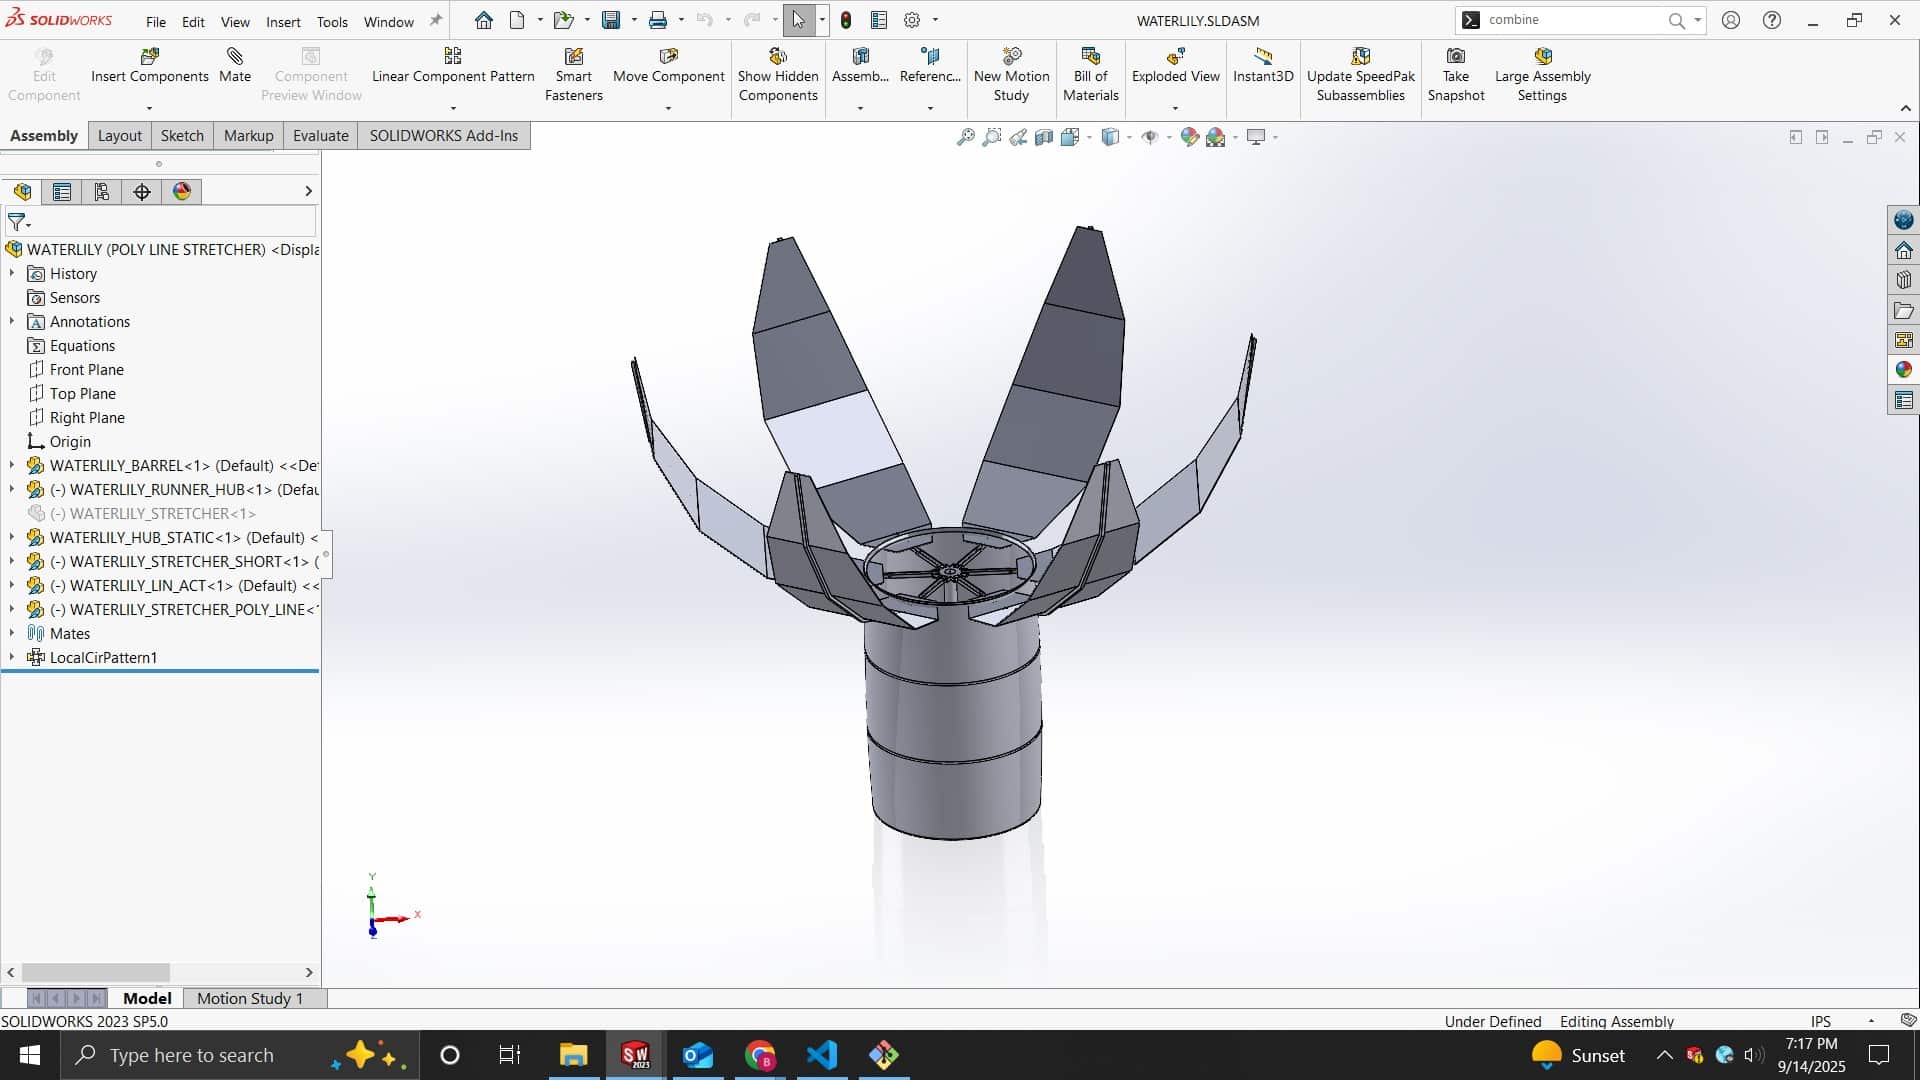Collapse the CommandManager with the chevron

click(1906, 107)
